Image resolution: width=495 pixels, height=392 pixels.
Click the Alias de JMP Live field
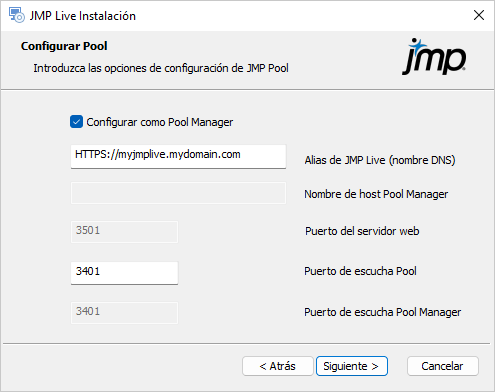point(178,156)
